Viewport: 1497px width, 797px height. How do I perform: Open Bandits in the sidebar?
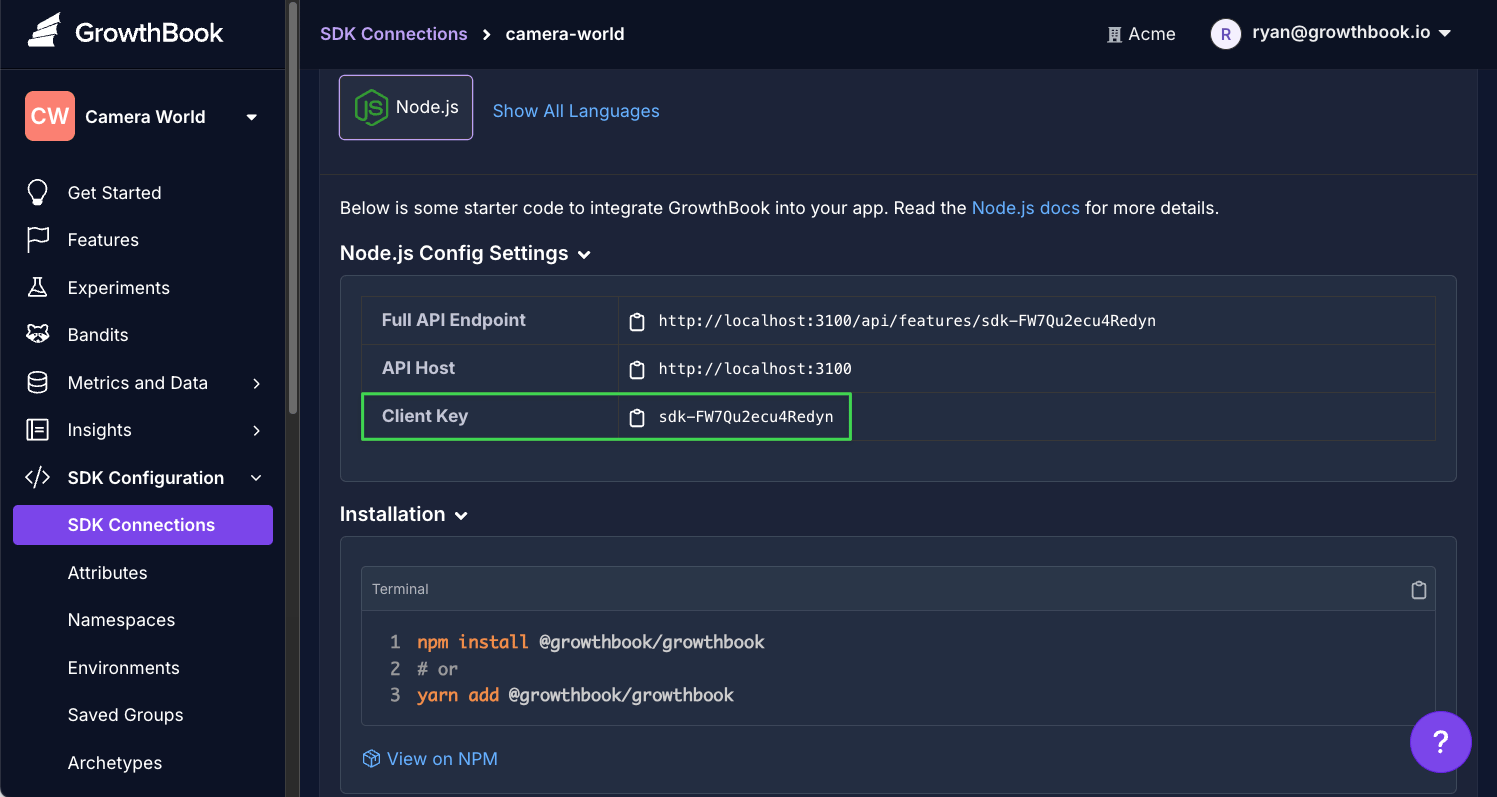point(98,335)
